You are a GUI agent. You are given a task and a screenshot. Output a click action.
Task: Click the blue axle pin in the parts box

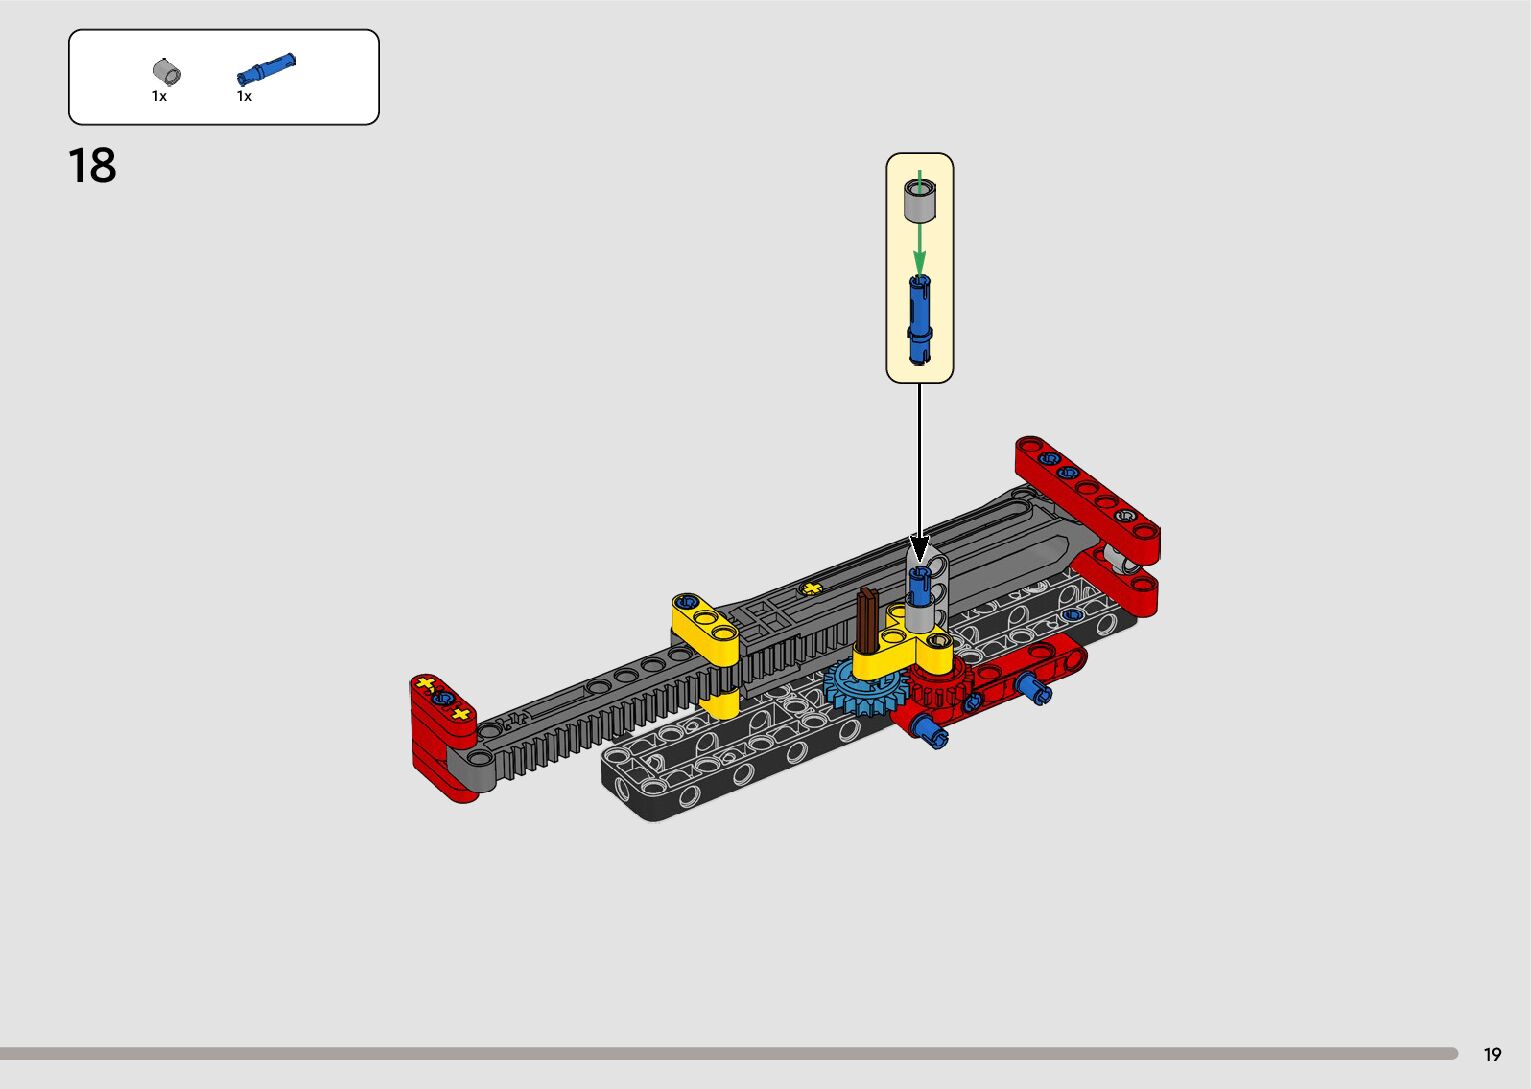tap(266, 69)
